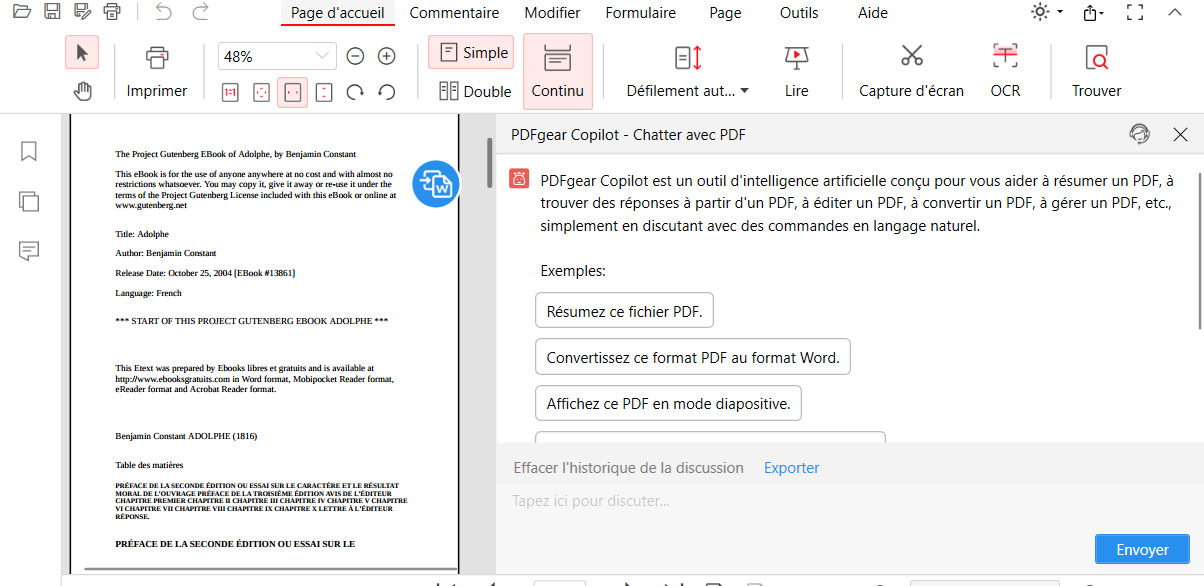Launch the Trouver search tool
Screen dimensions: 1204x586
pos(1096,68)
